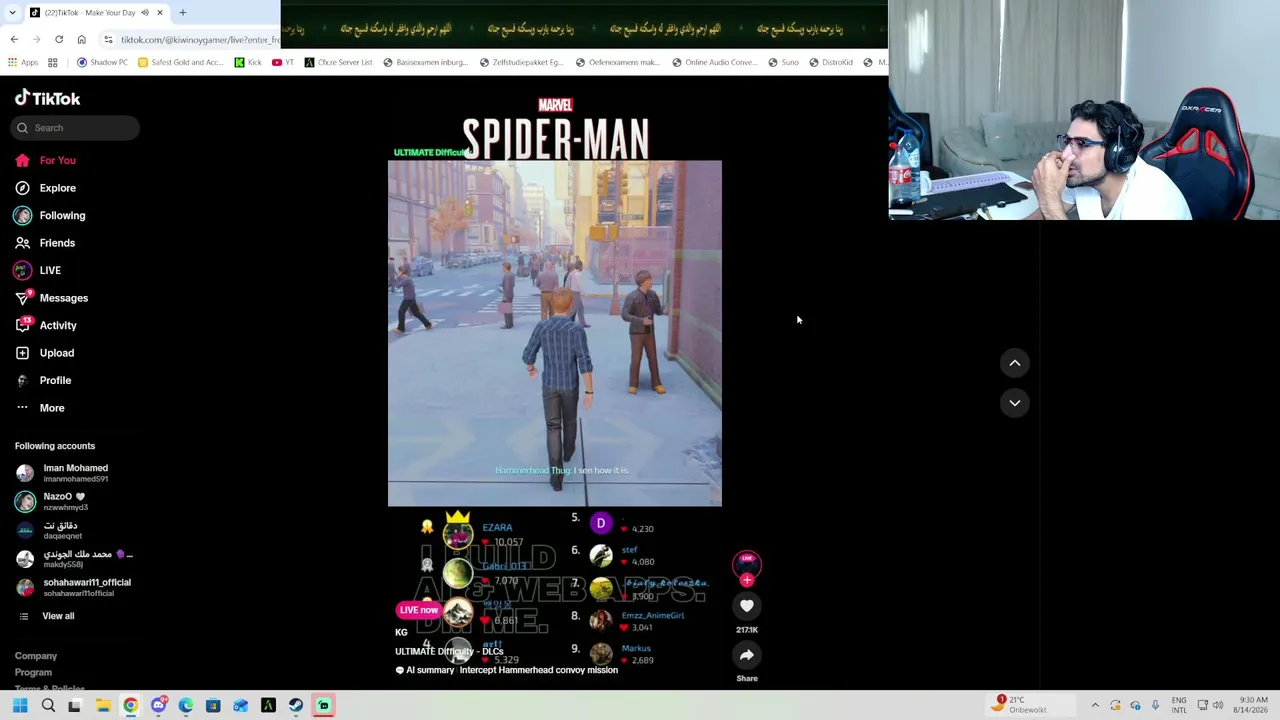Close the TikTok browser tab
This screenshot has height=720, width=1280.
[159, 12]
